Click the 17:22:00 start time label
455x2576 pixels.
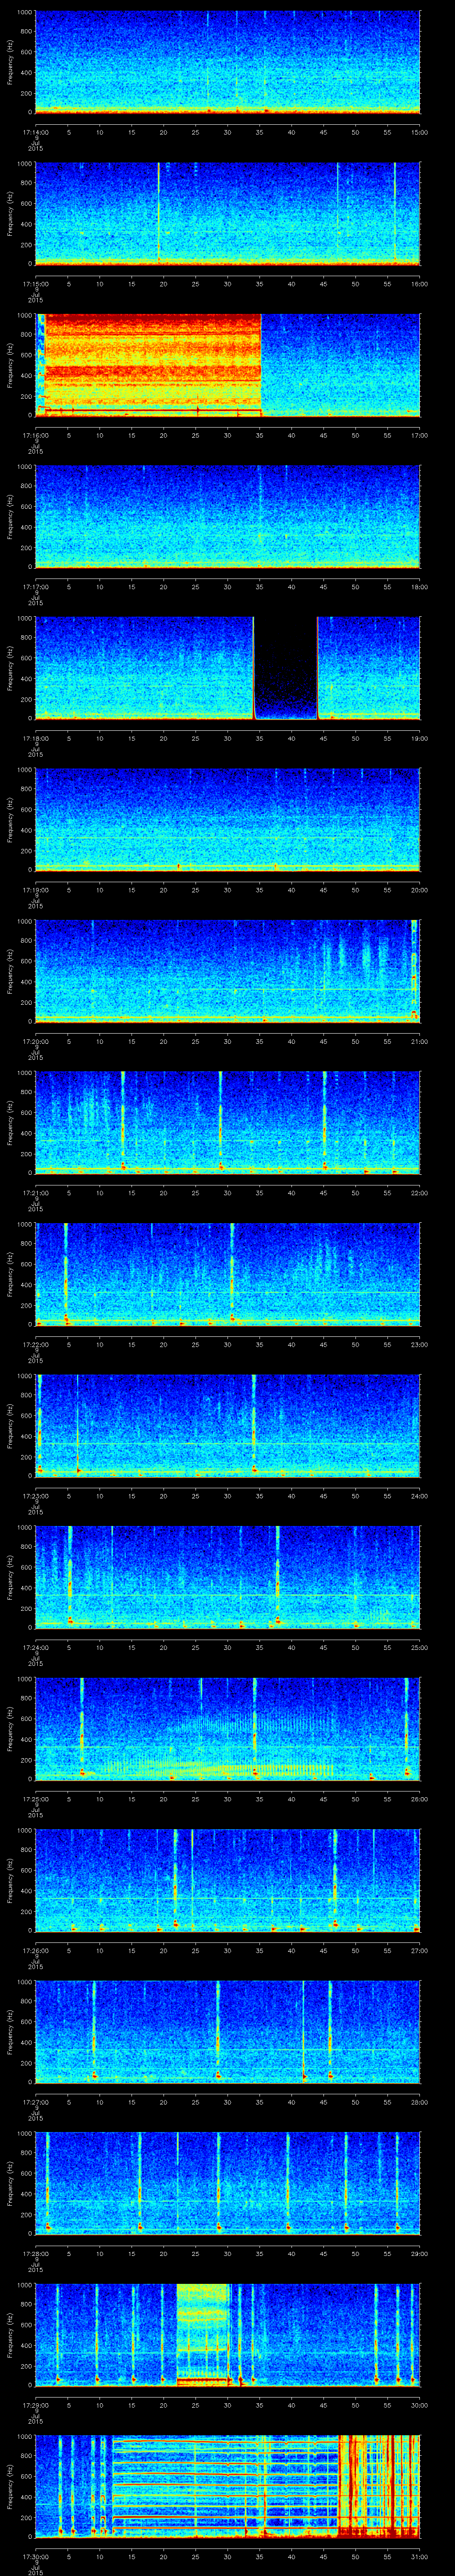[x=35, y=1344]
